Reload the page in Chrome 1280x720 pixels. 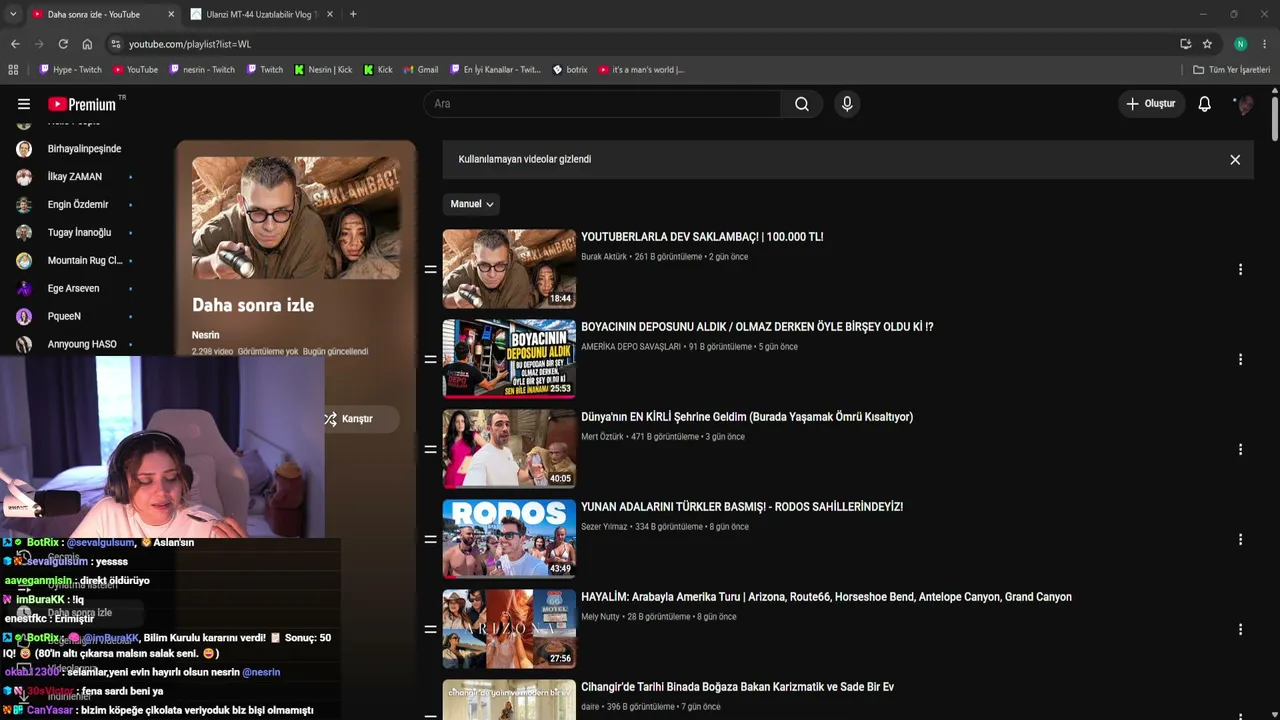pyautogui.click(x=63, y=44)
